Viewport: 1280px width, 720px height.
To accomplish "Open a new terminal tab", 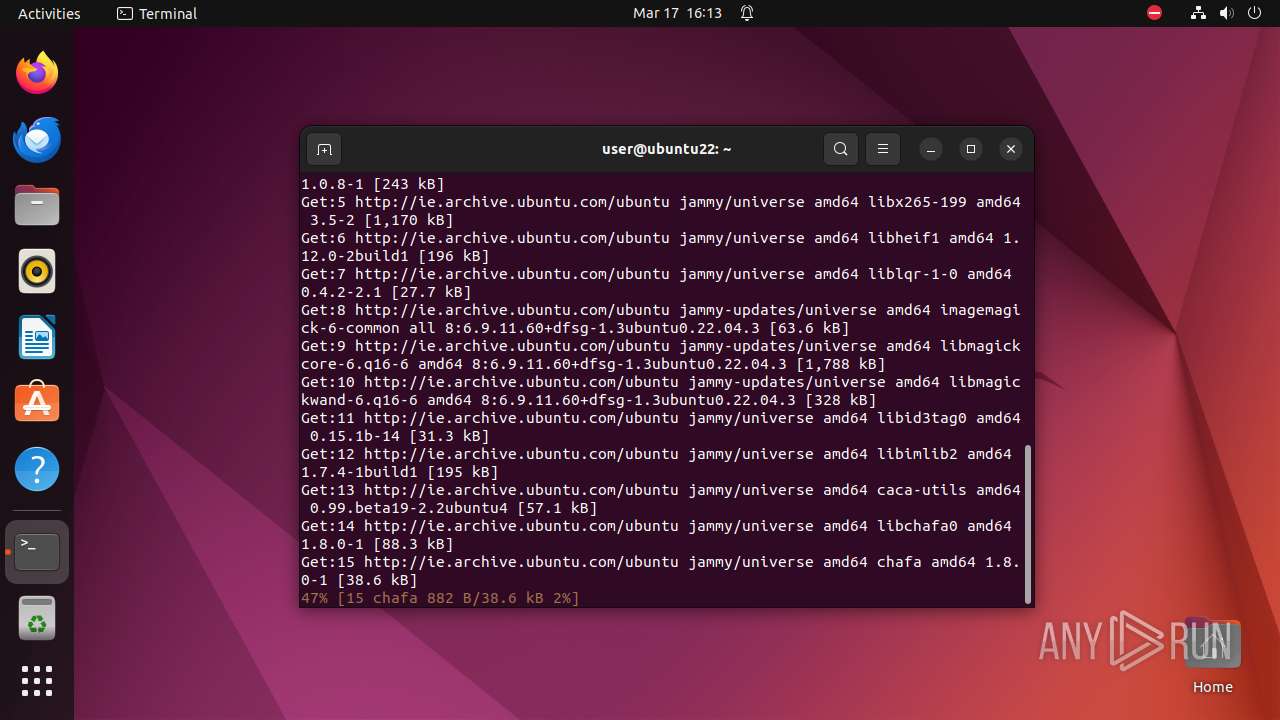I will pos(324,150).
